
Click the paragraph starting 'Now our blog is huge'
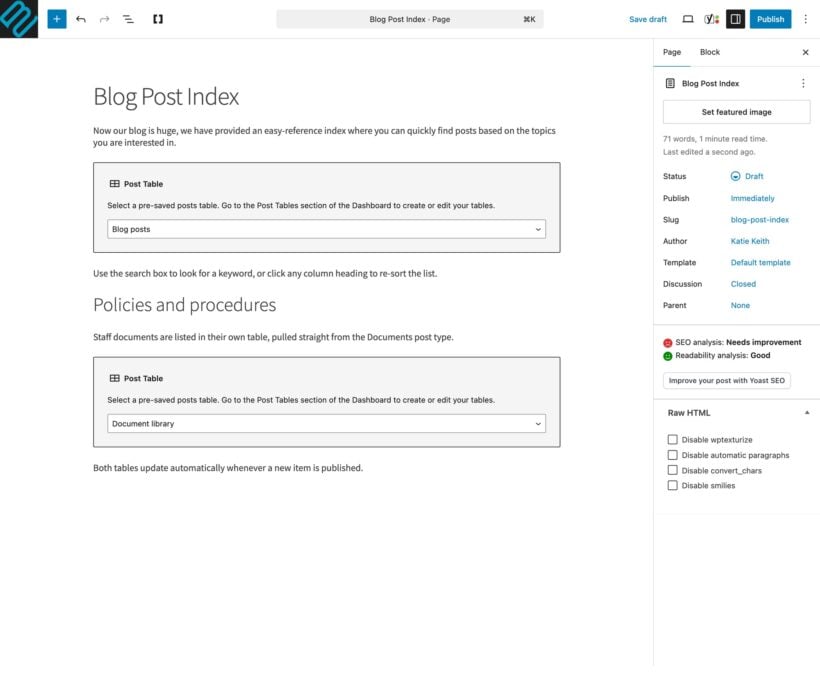pos(324,137)
